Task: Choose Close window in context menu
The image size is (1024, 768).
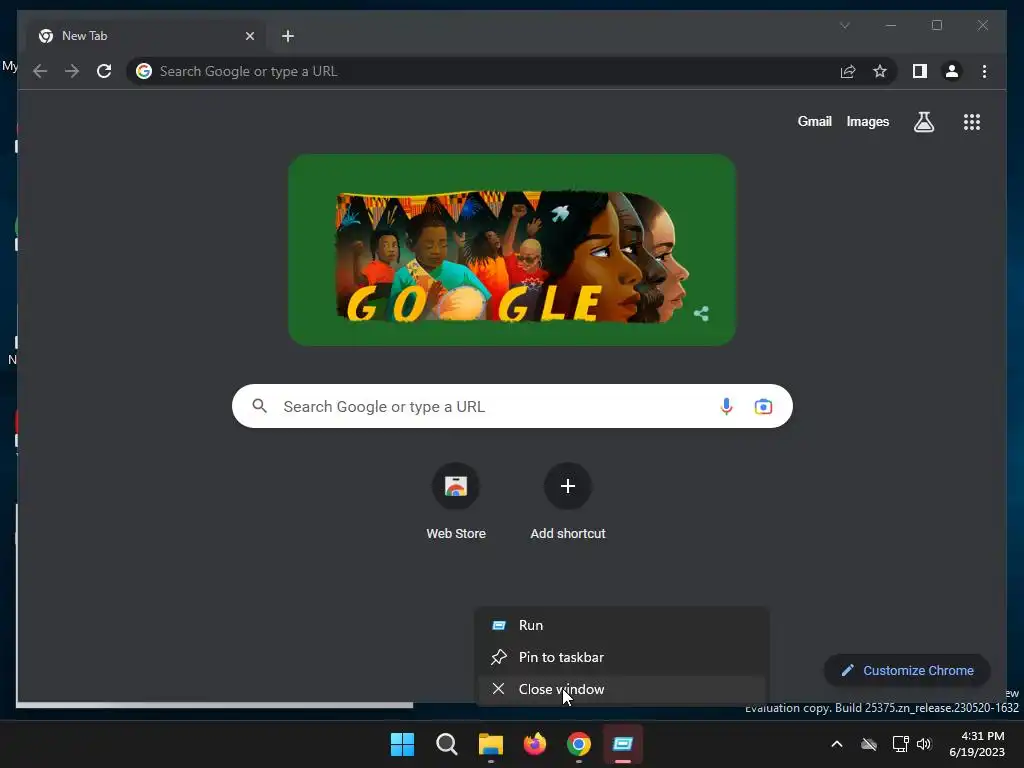Action: [x=622, y=689]
